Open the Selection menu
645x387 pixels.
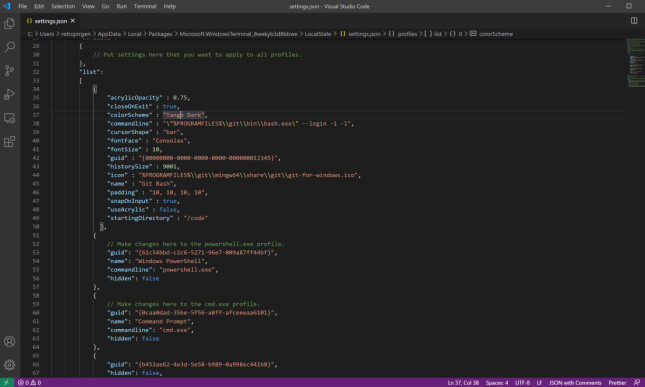click(63, 6)
